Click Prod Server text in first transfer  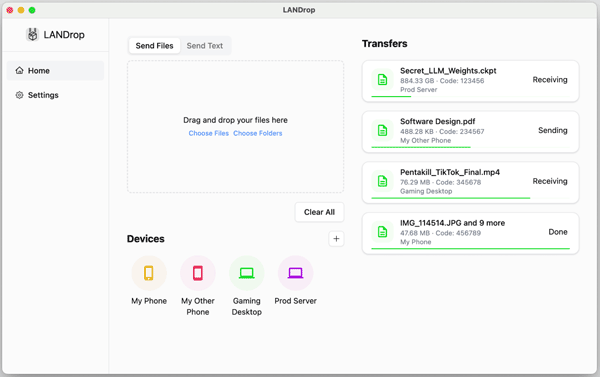click(419, 90)
